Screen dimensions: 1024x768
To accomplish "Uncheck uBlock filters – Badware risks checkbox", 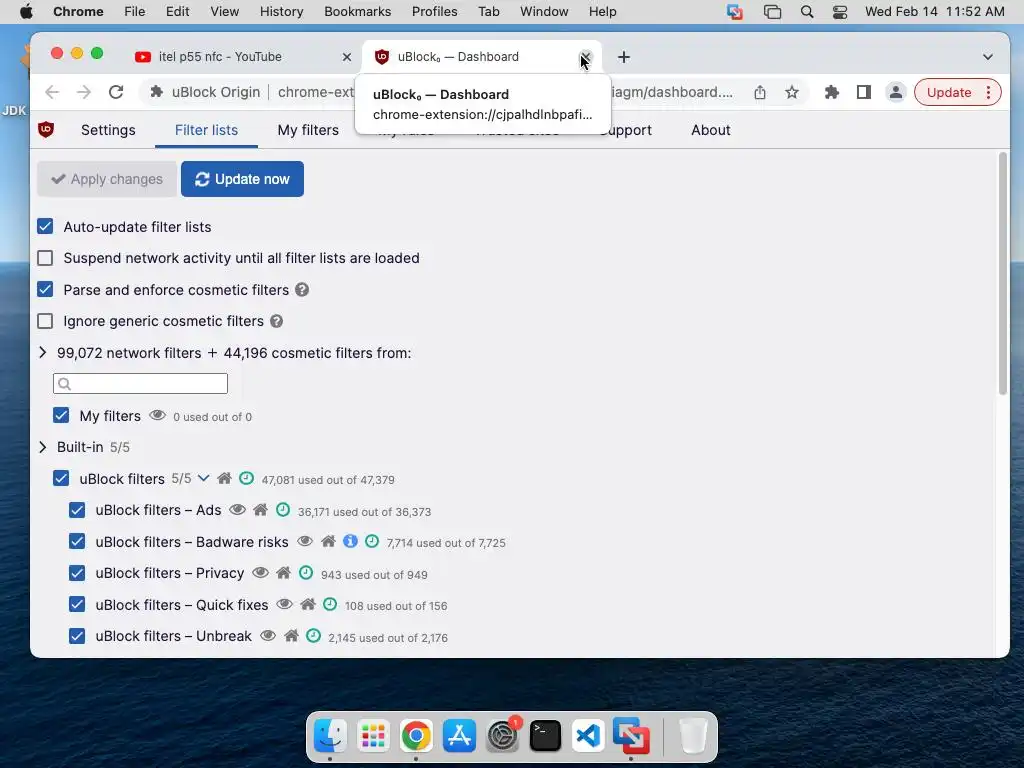I will [76, 541].
